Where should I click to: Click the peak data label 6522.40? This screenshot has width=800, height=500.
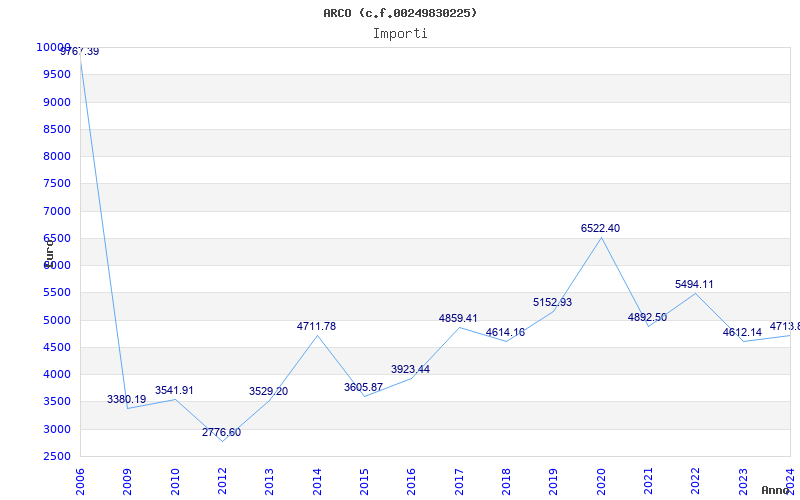pos(601,228)
